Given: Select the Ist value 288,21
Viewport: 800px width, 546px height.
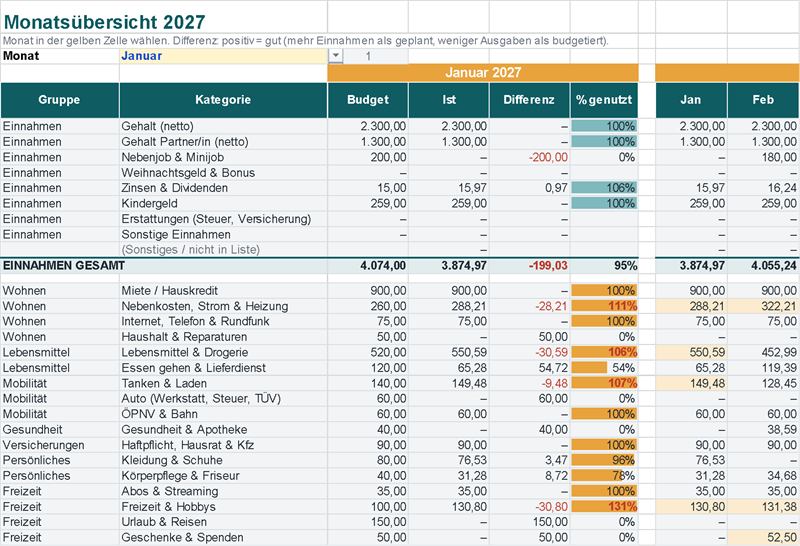Looking at the screenshot, I should [449, 306].
